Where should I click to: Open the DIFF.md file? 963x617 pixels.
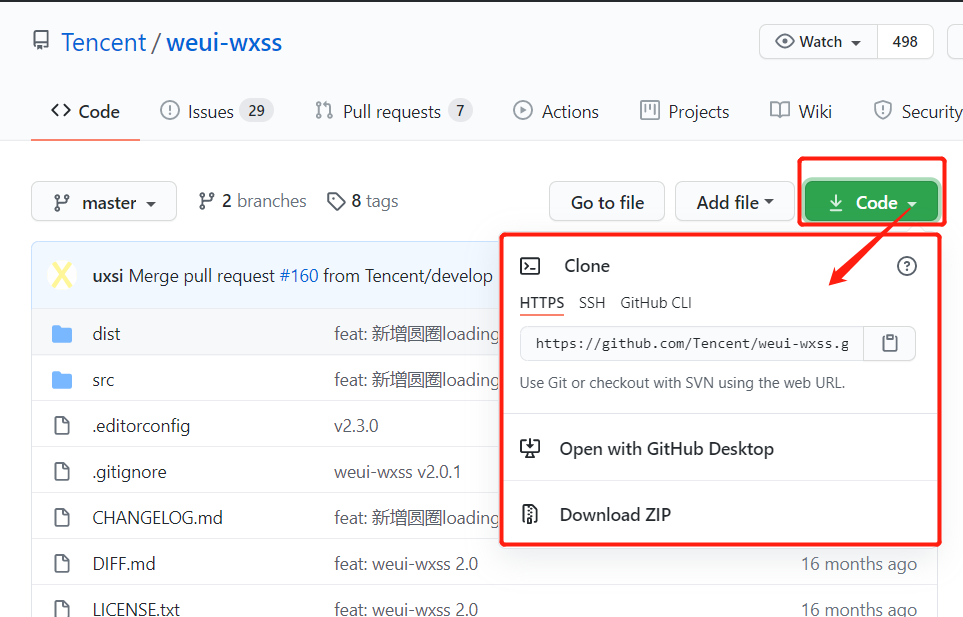[x=124, y=564]
